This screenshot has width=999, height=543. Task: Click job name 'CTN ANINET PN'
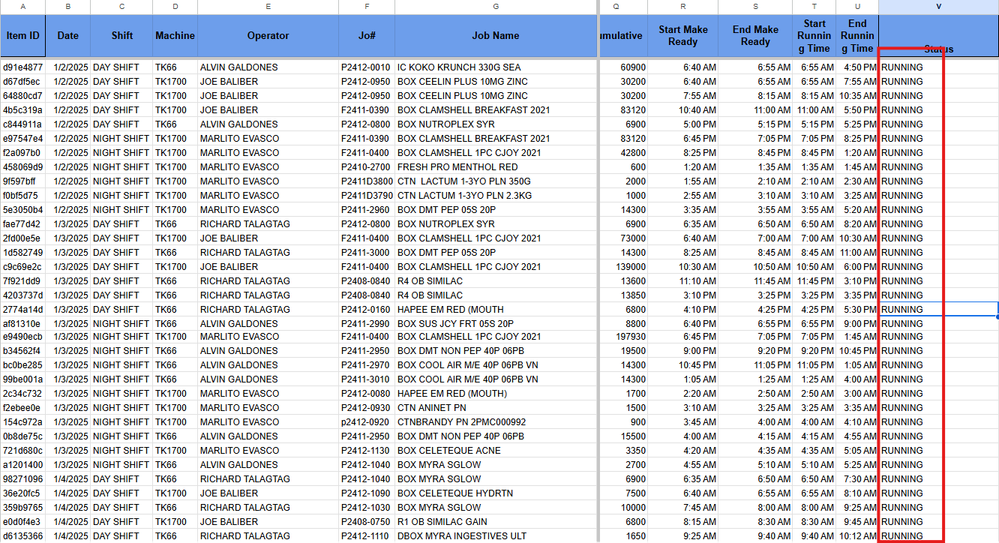click(x=431, y=408)
